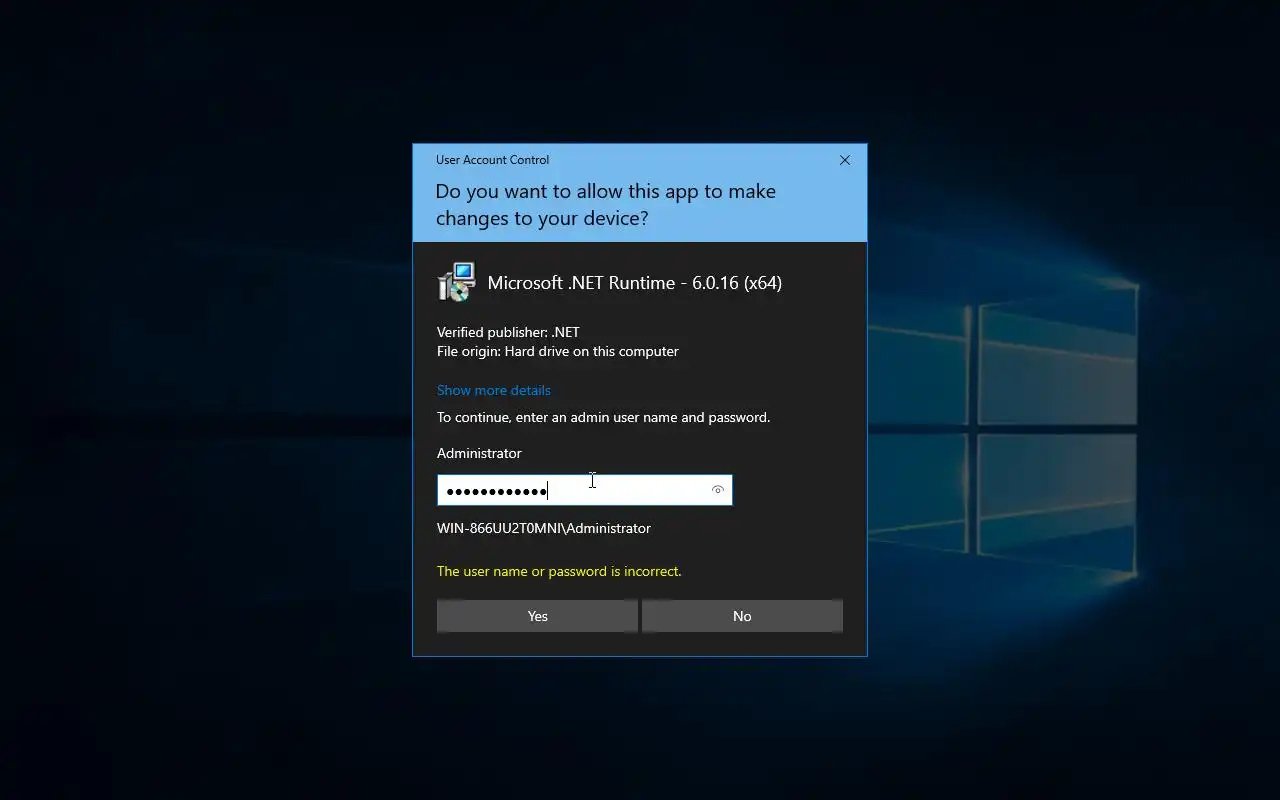Click the 'Microsoft .NET Runtime - 6.0.16 (x64)' title
This screenshot has height=800, width=1280.
(x=635, y=283)
